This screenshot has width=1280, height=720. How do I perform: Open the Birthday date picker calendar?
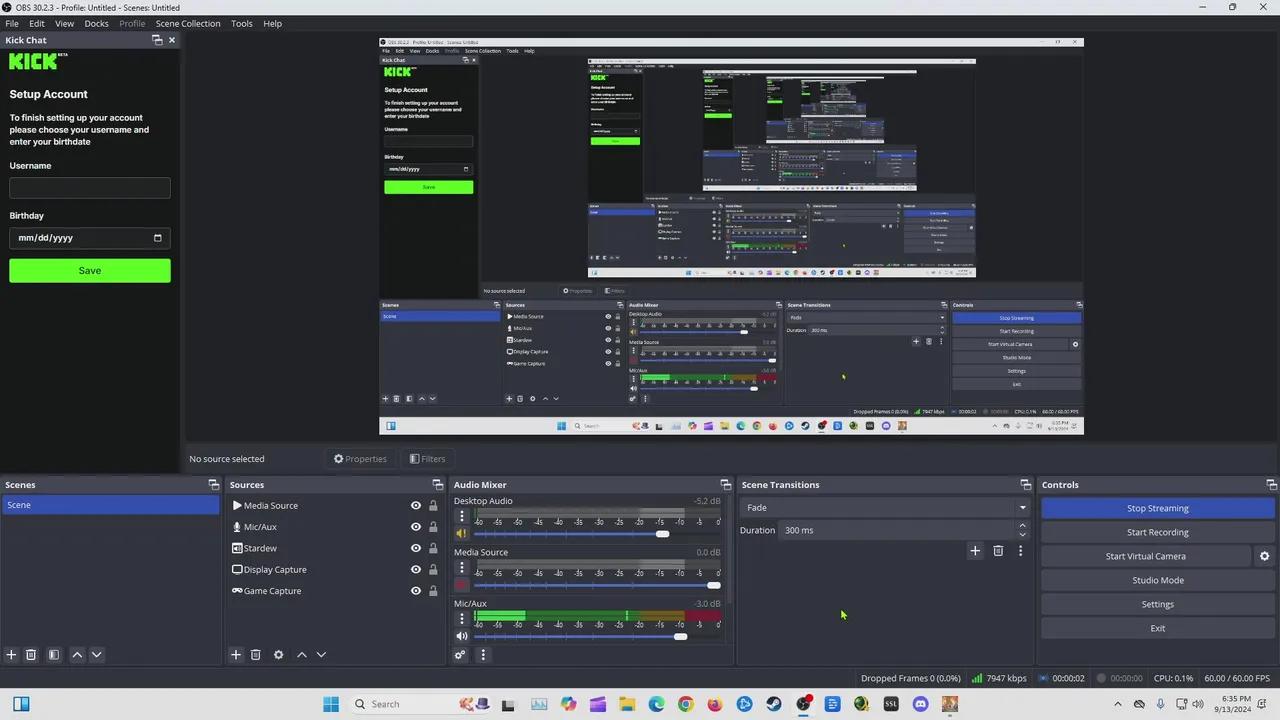coord(157,238)
